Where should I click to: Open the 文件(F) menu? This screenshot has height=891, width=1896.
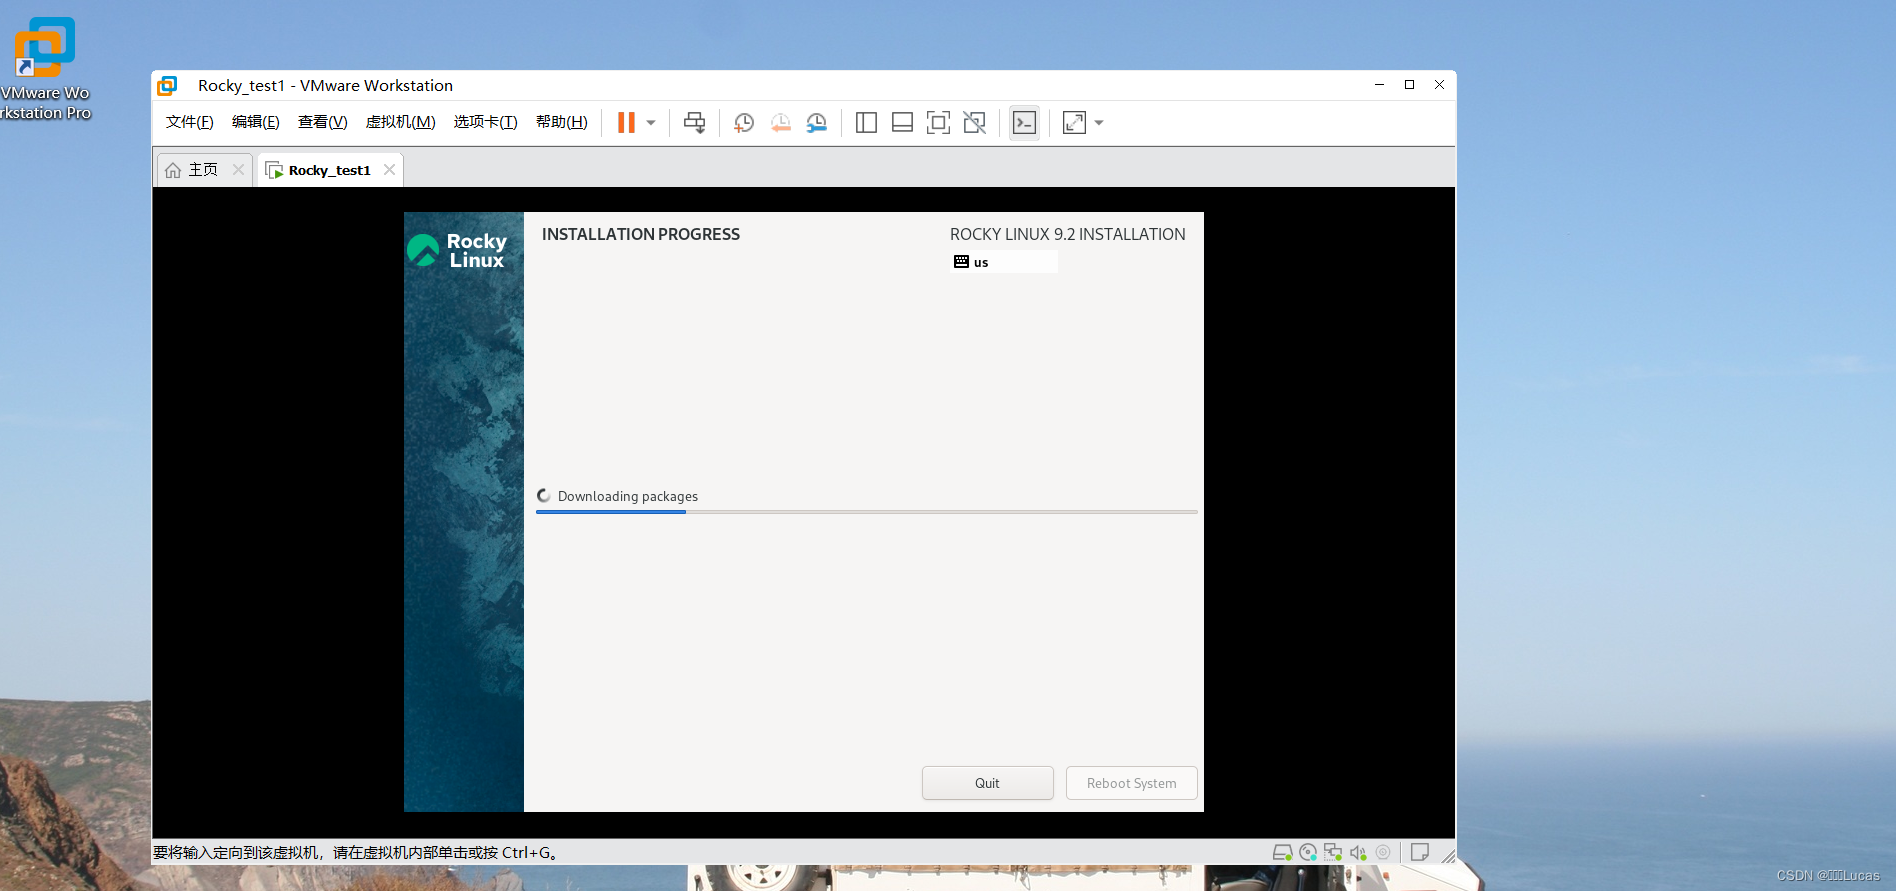pyautogui.click(x=190, y=122)
